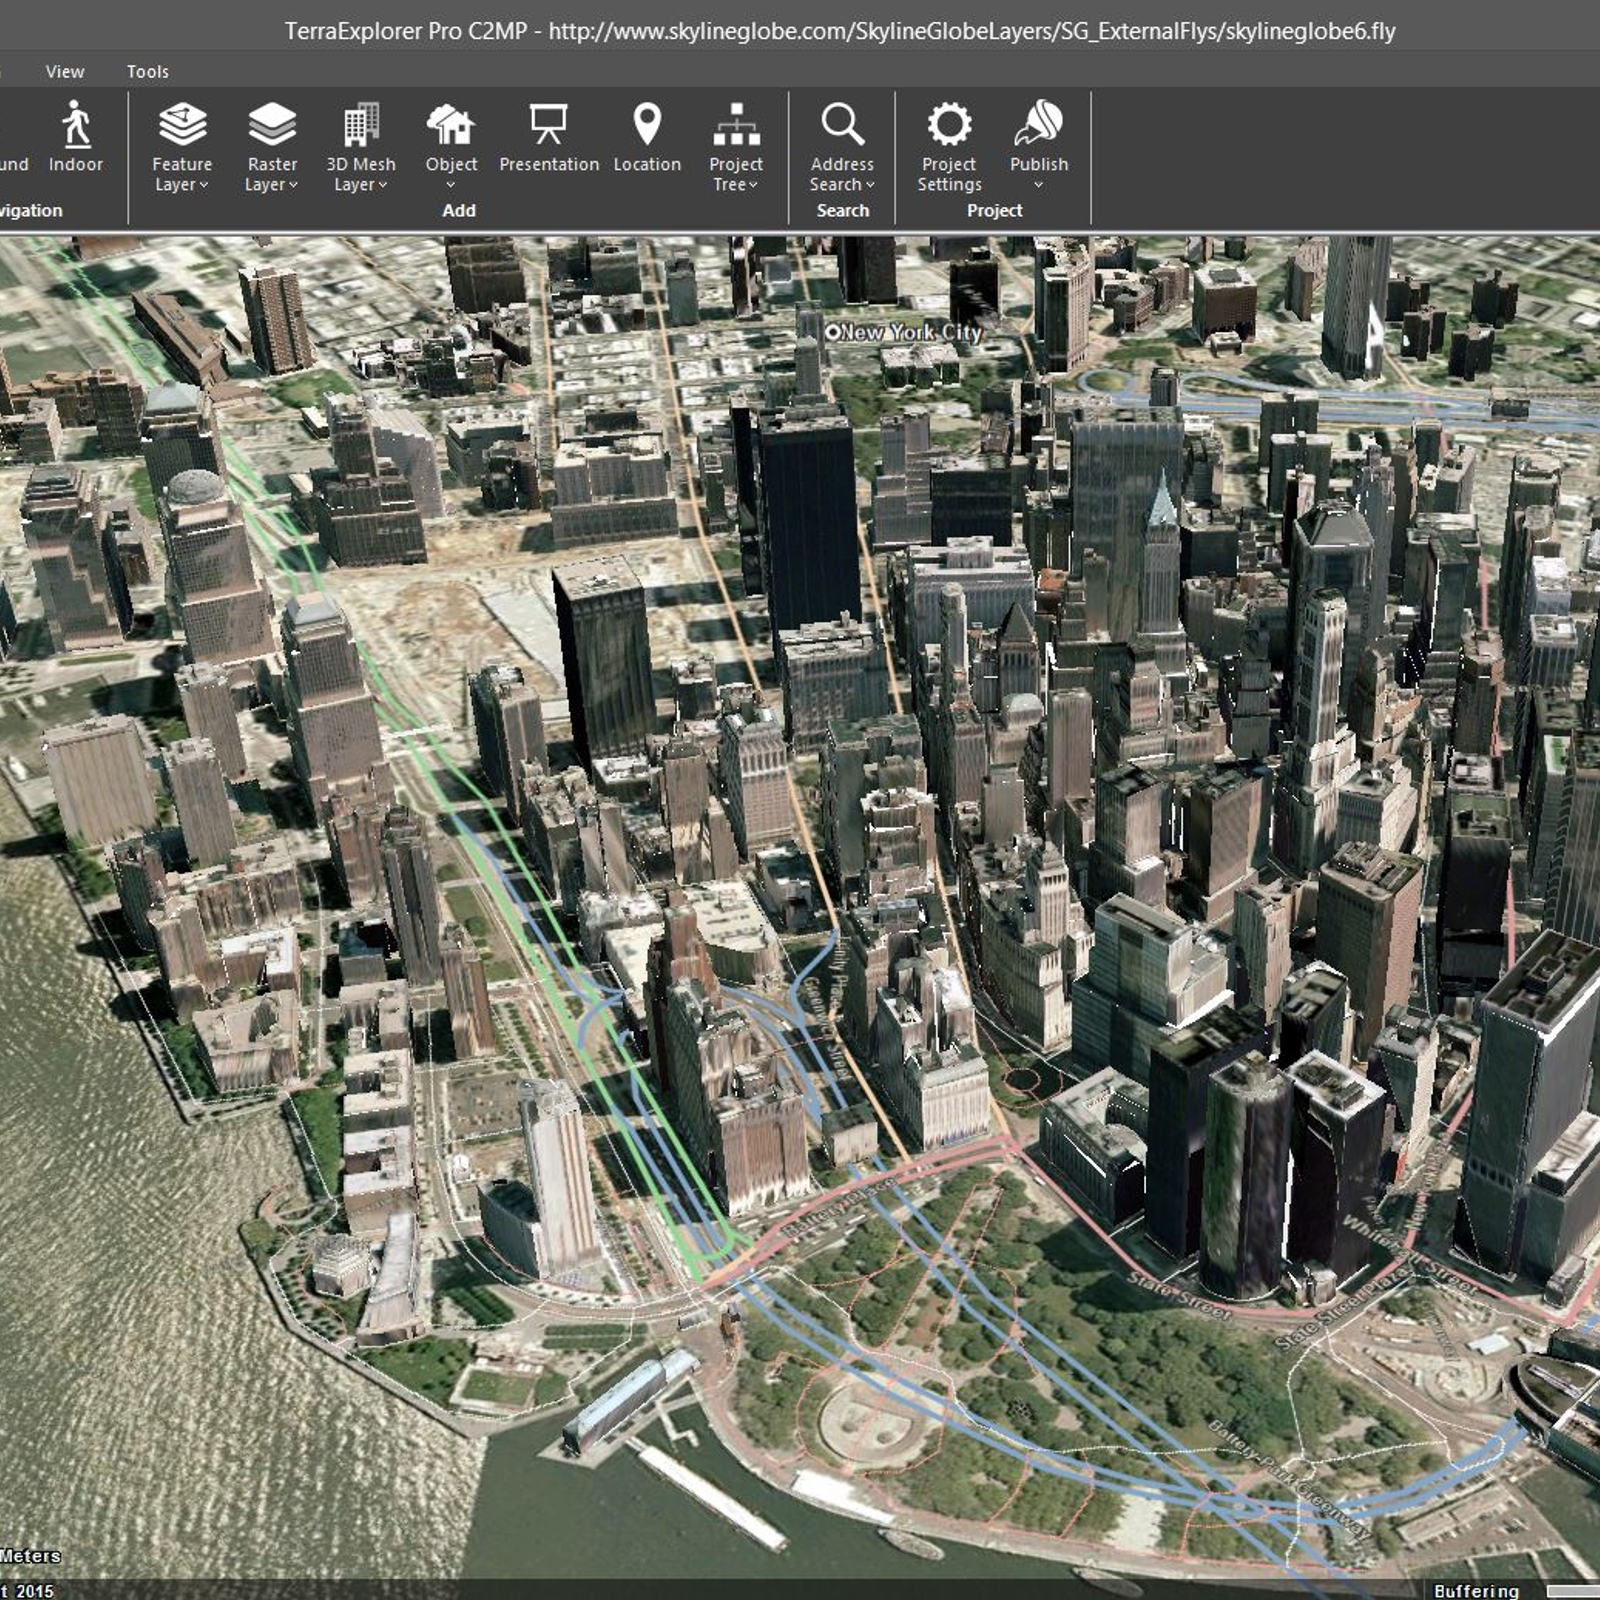
Task: Click the Meters scale label
Action: (30, 1556)
